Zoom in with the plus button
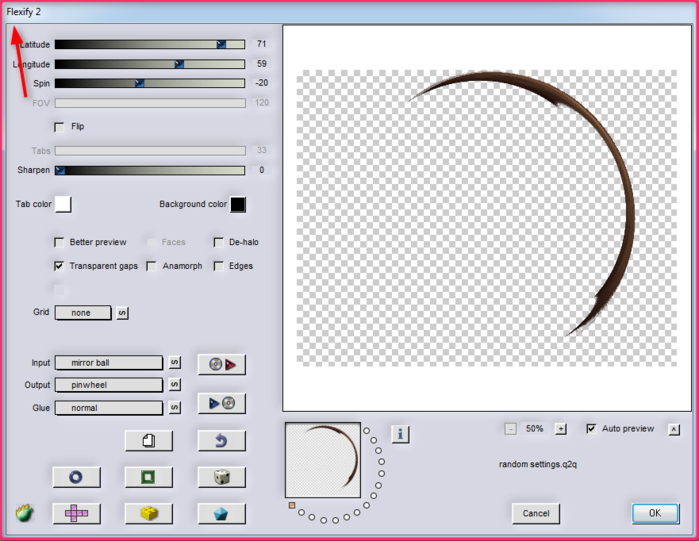Image resolution: width=699 pixels, height=541 pixels. point(561,429)
